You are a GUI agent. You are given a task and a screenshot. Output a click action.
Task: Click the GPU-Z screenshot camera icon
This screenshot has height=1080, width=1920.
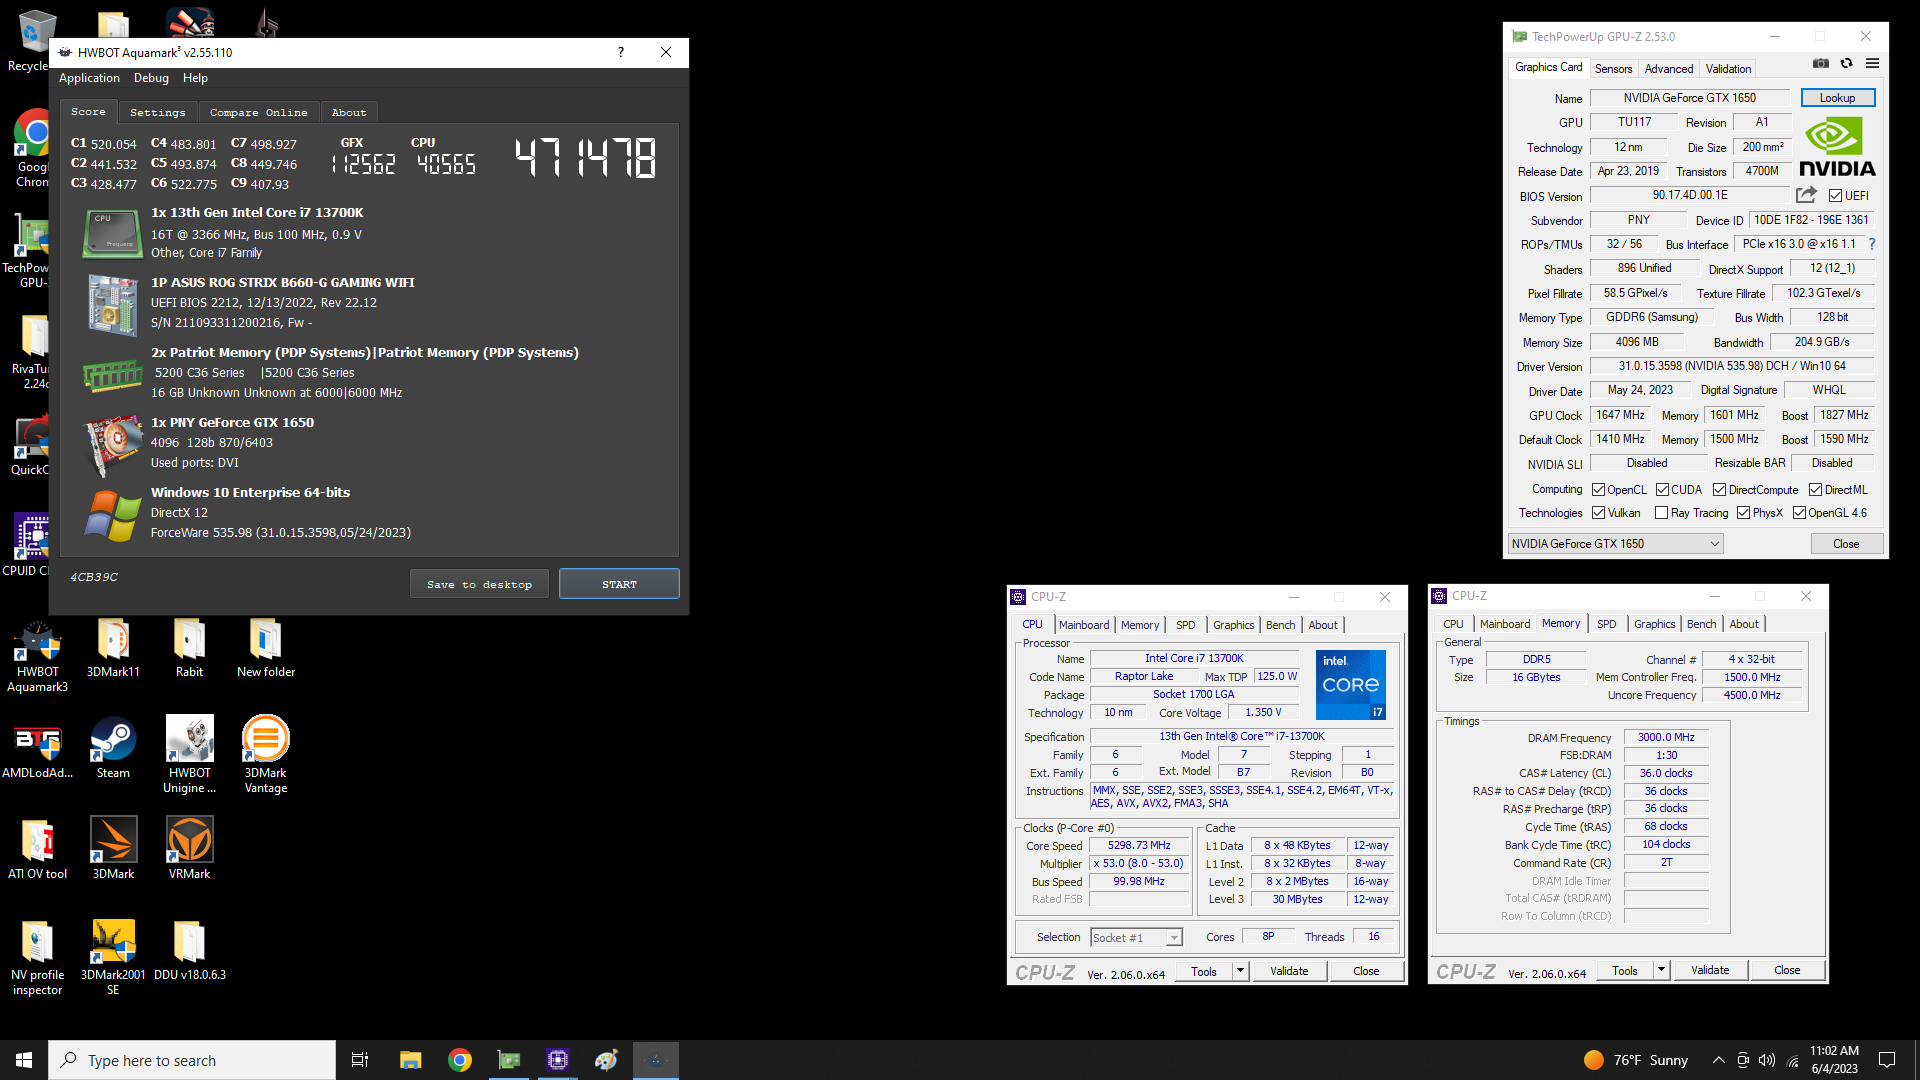coord(1821,63)
